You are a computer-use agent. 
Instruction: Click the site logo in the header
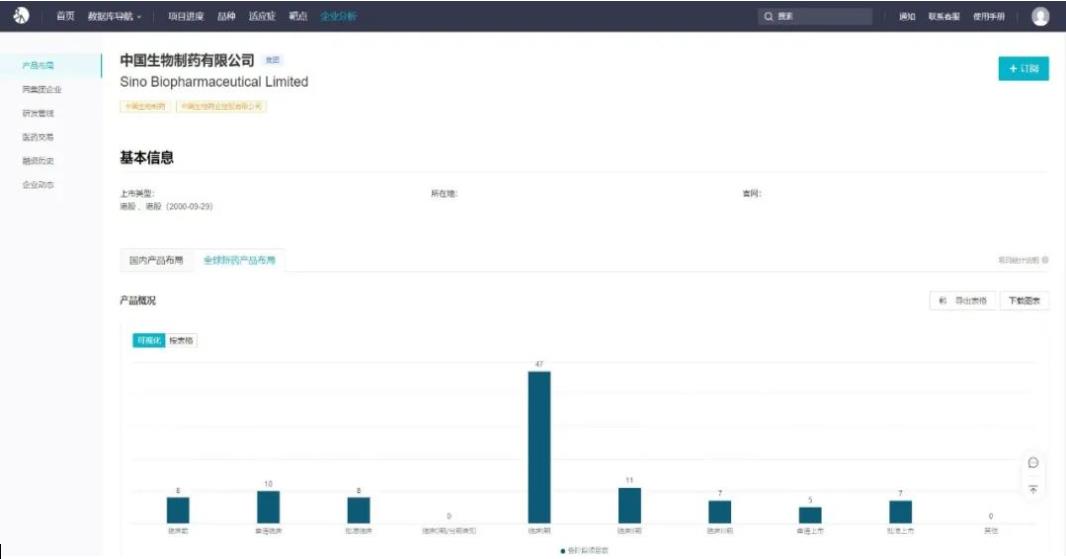(21, 16)
